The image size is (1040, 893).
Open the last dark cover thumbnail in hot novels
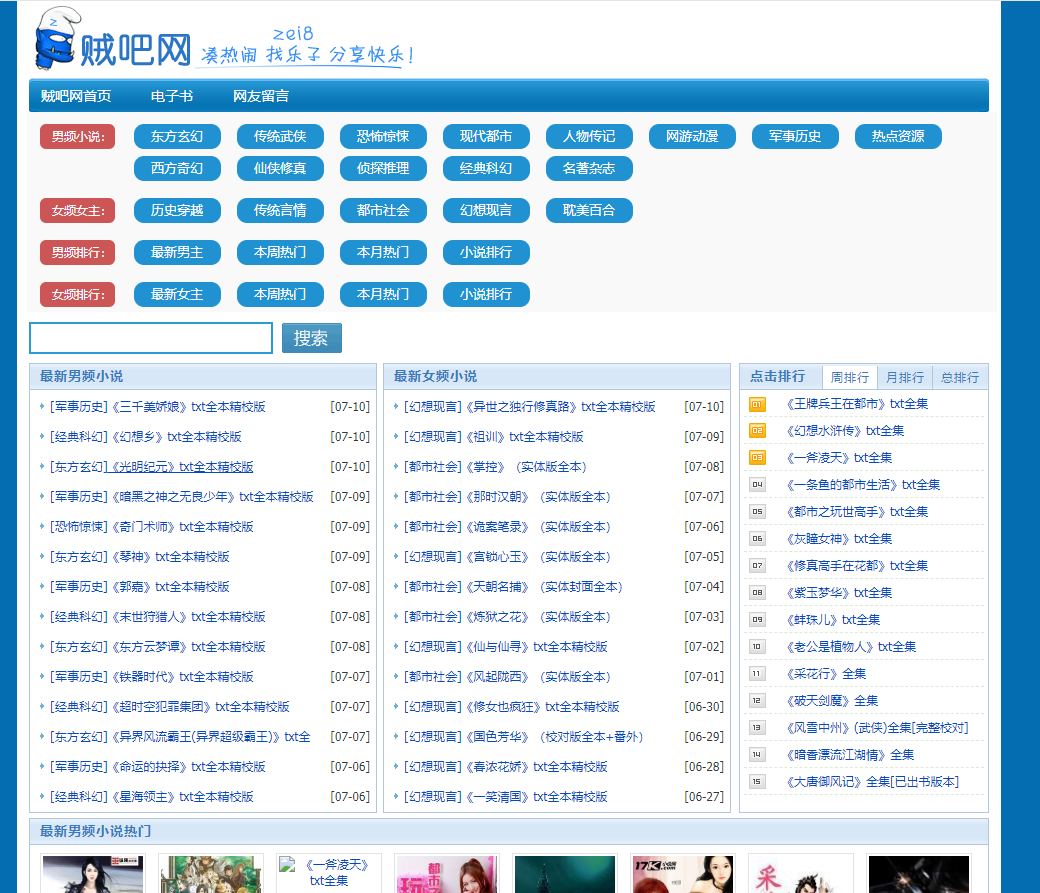[919, 874]
